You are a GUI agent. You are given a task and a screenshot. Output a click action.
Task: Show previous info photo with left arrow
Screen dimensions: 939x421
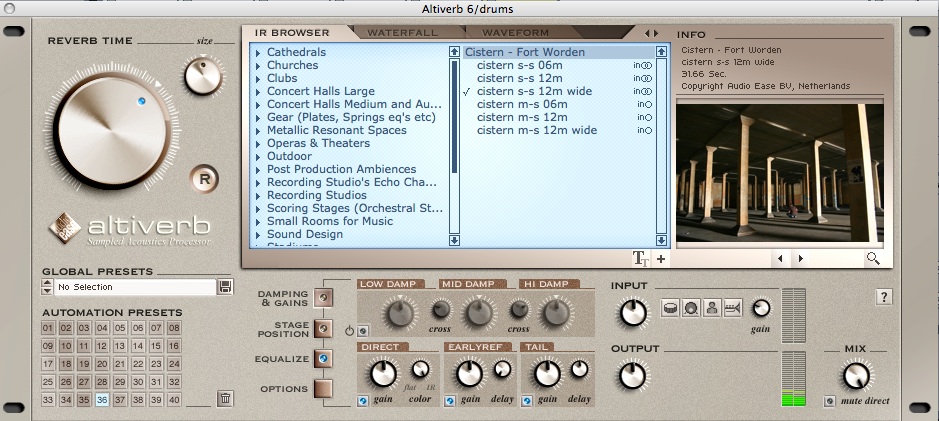[780, 259]
